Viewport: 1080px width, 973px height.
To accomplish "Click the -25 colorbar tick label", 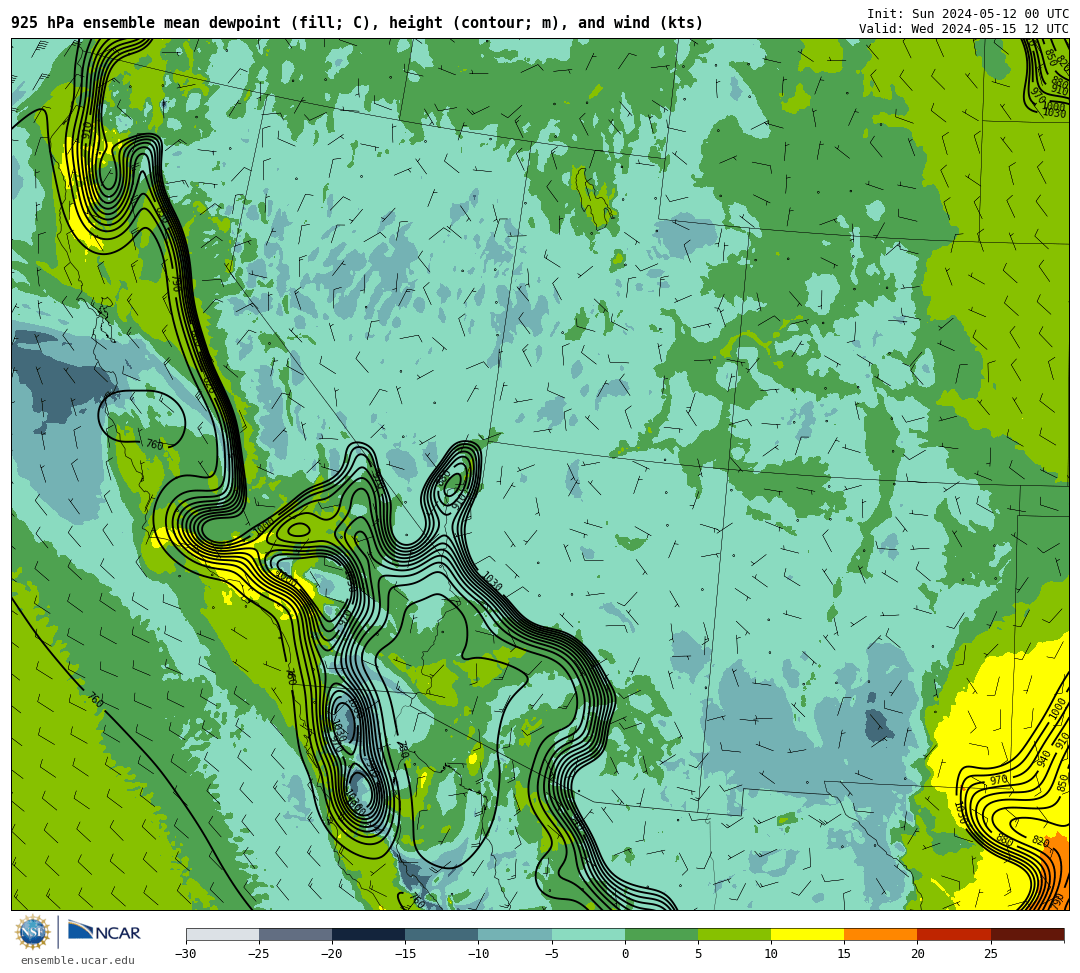I will click(259, 954).
